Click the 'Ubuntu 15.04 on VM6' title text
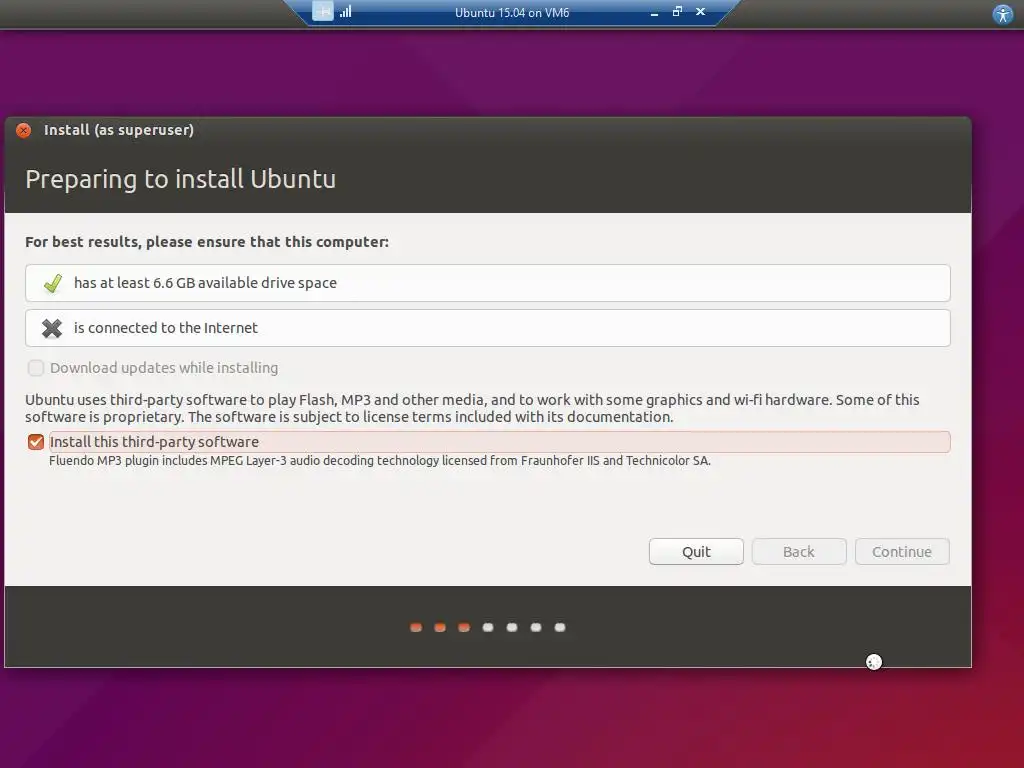 point(512,12)
